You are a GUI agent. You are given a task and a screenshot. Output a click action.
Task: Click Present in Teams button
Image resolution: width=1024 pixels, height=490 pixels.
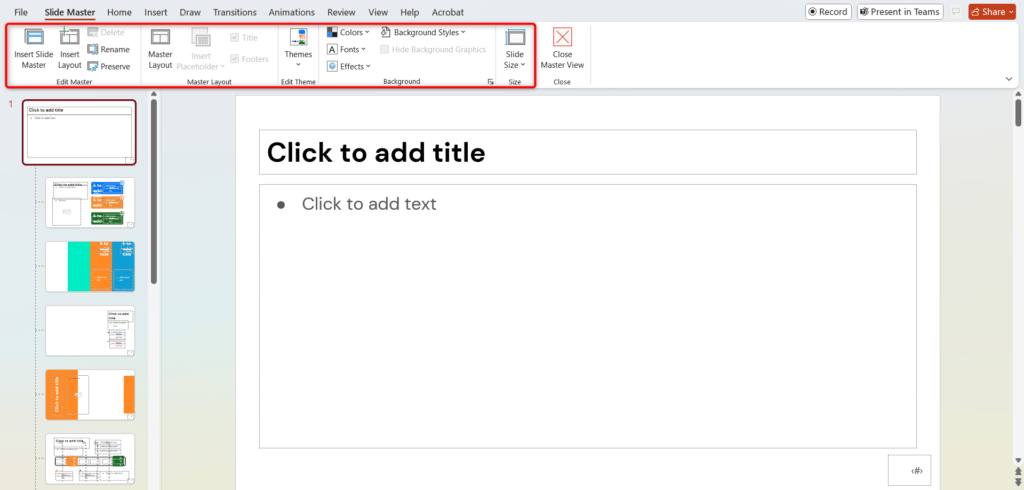902,12
